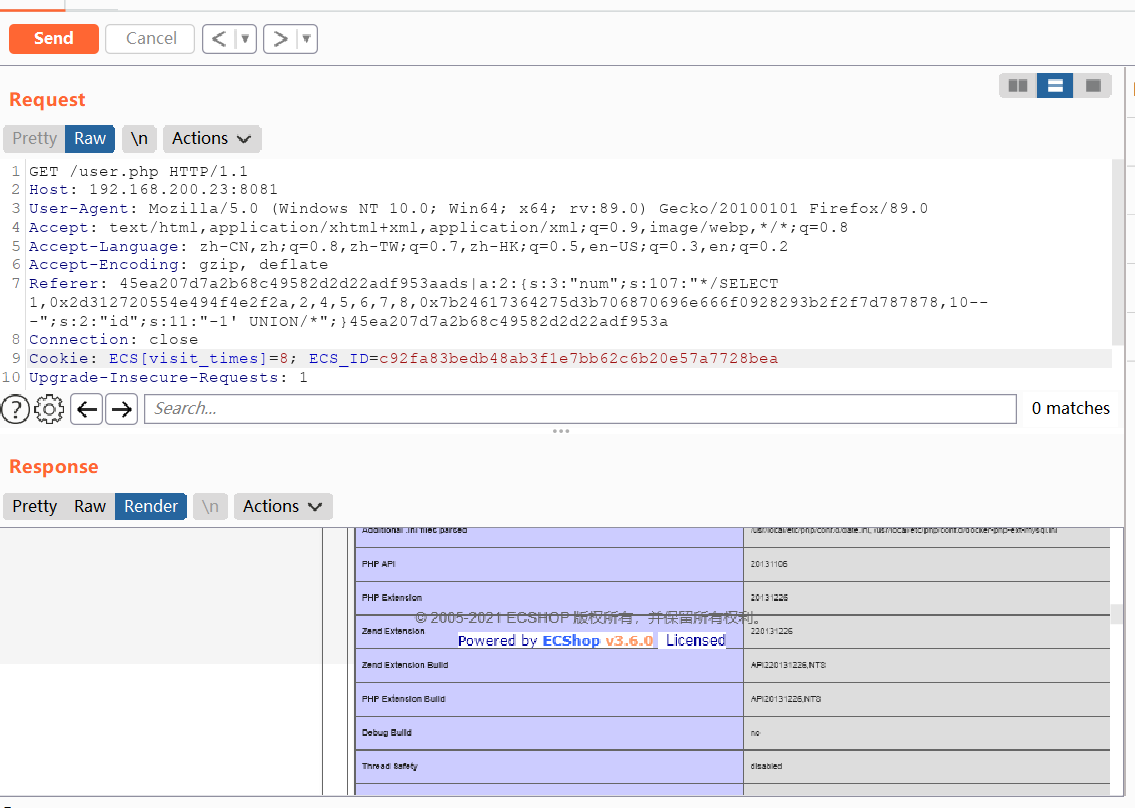The width and height of the screenshot is (1135, 808).
Task: Select the Raw tab in Response
Action: click(90, 506)
